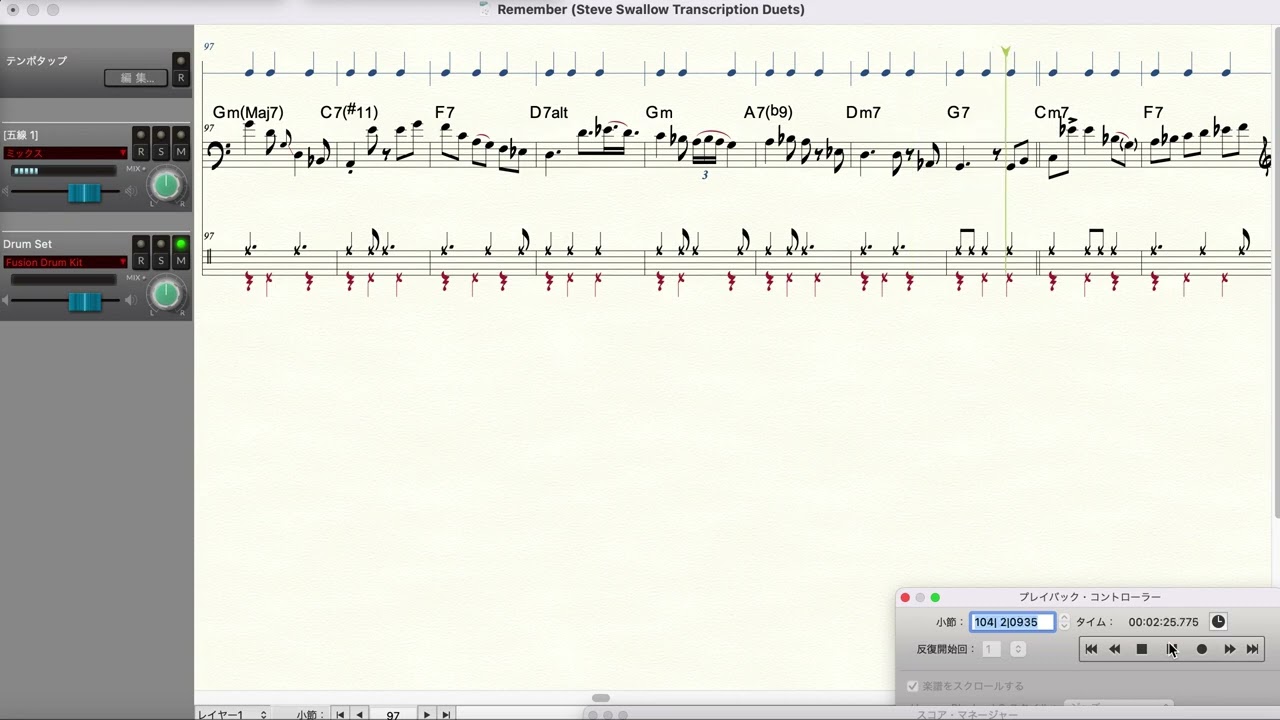The width and height of the screenshot is (1280, 720).
Task: Click the play/pause button in playback controller
Action: tap(1172, 649)
